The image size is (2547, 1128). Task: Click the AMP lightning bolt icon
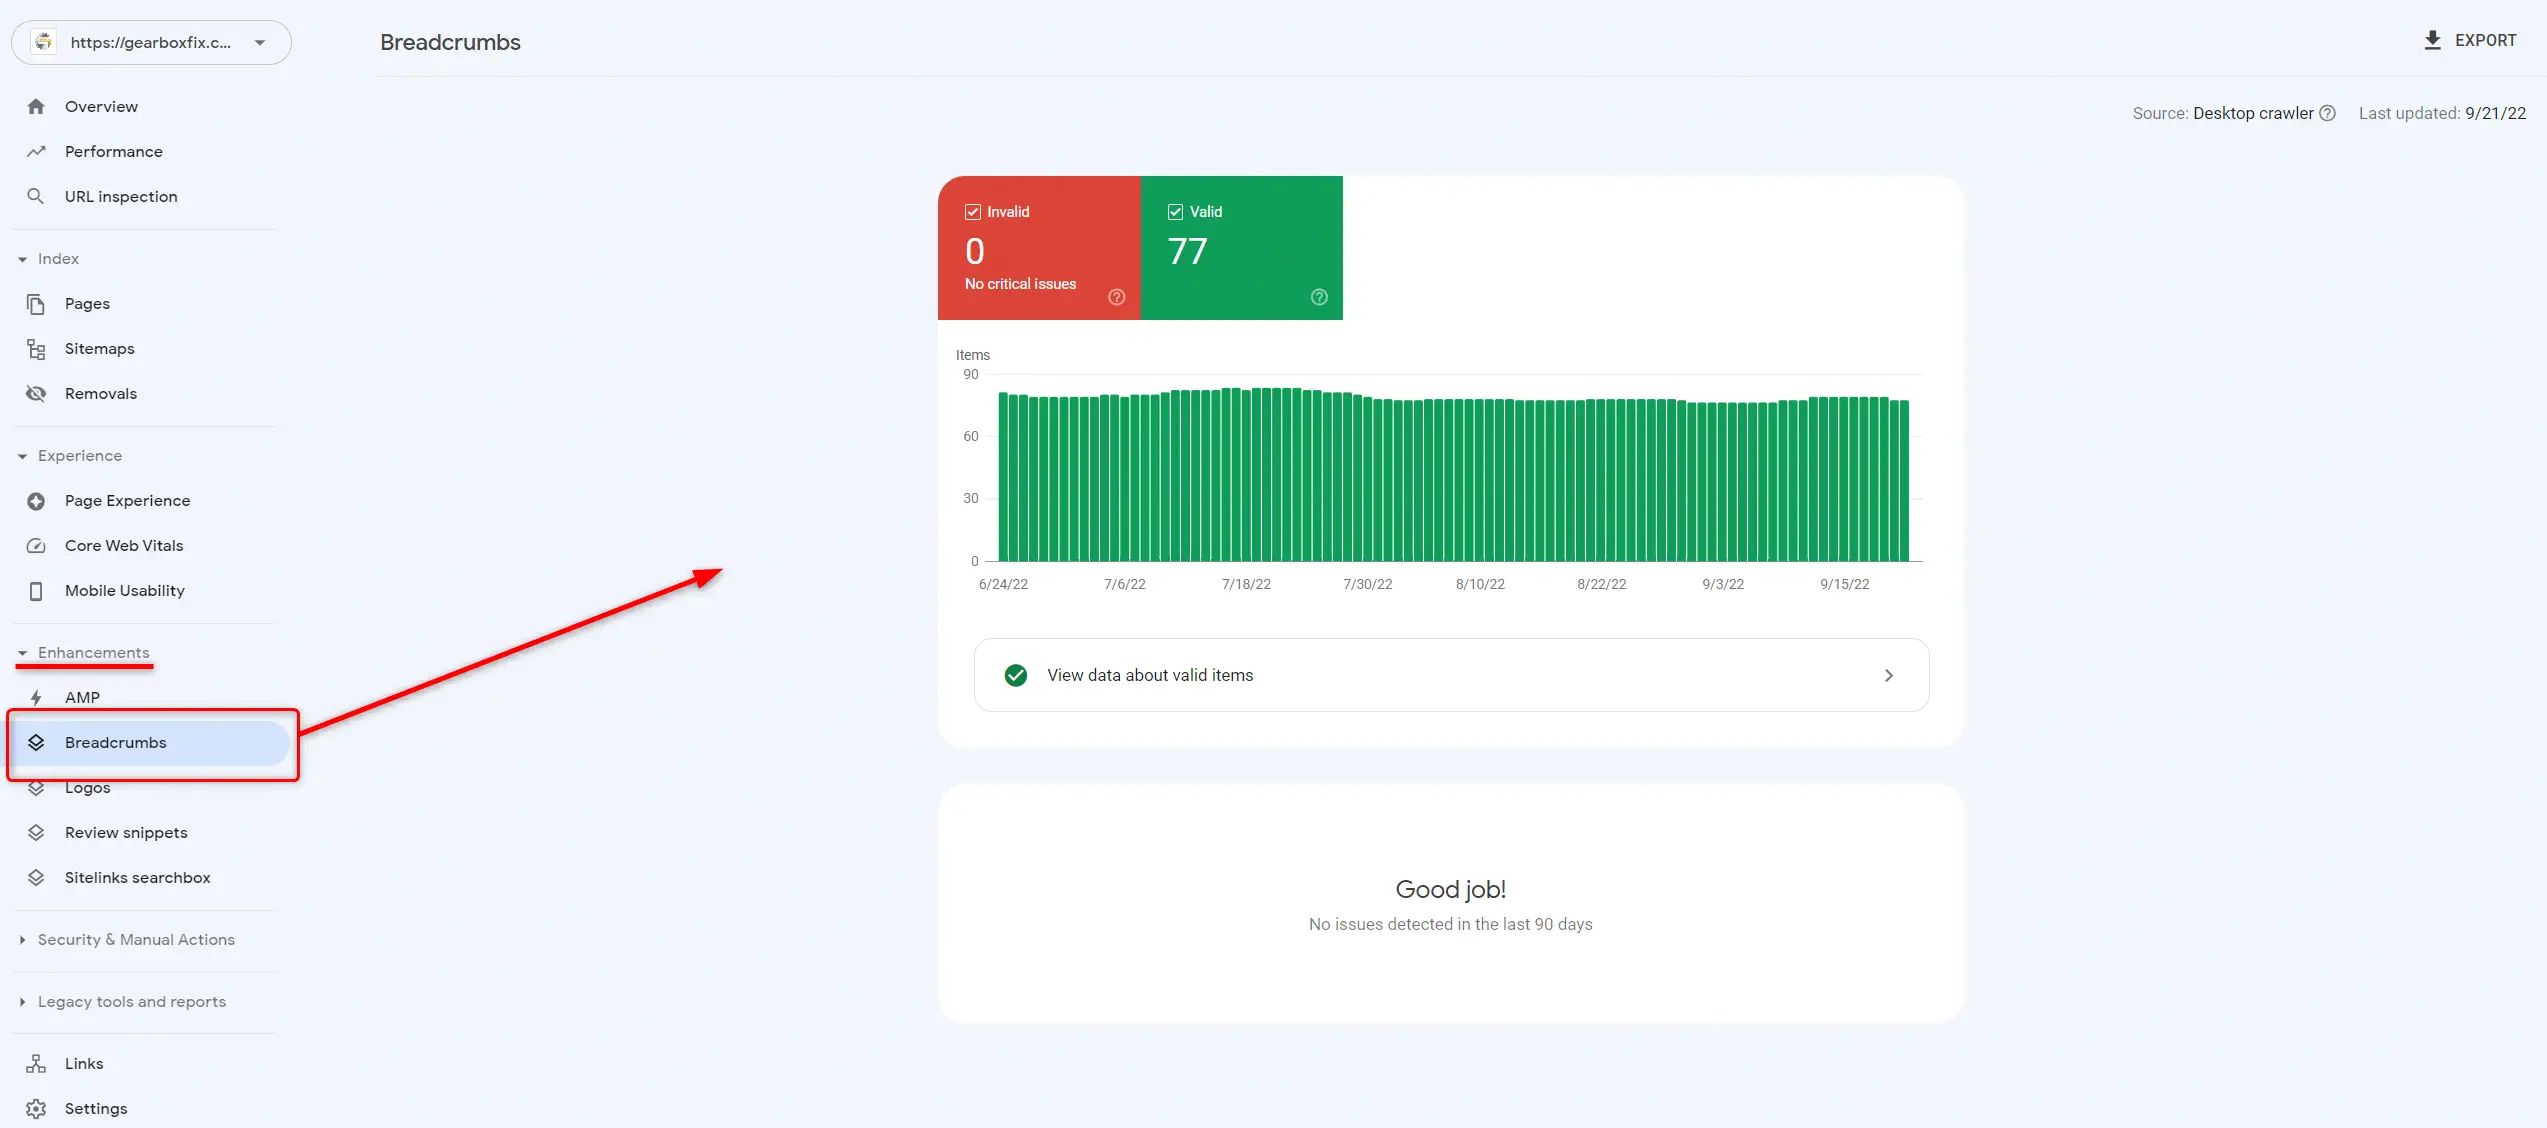click(36, 698)
